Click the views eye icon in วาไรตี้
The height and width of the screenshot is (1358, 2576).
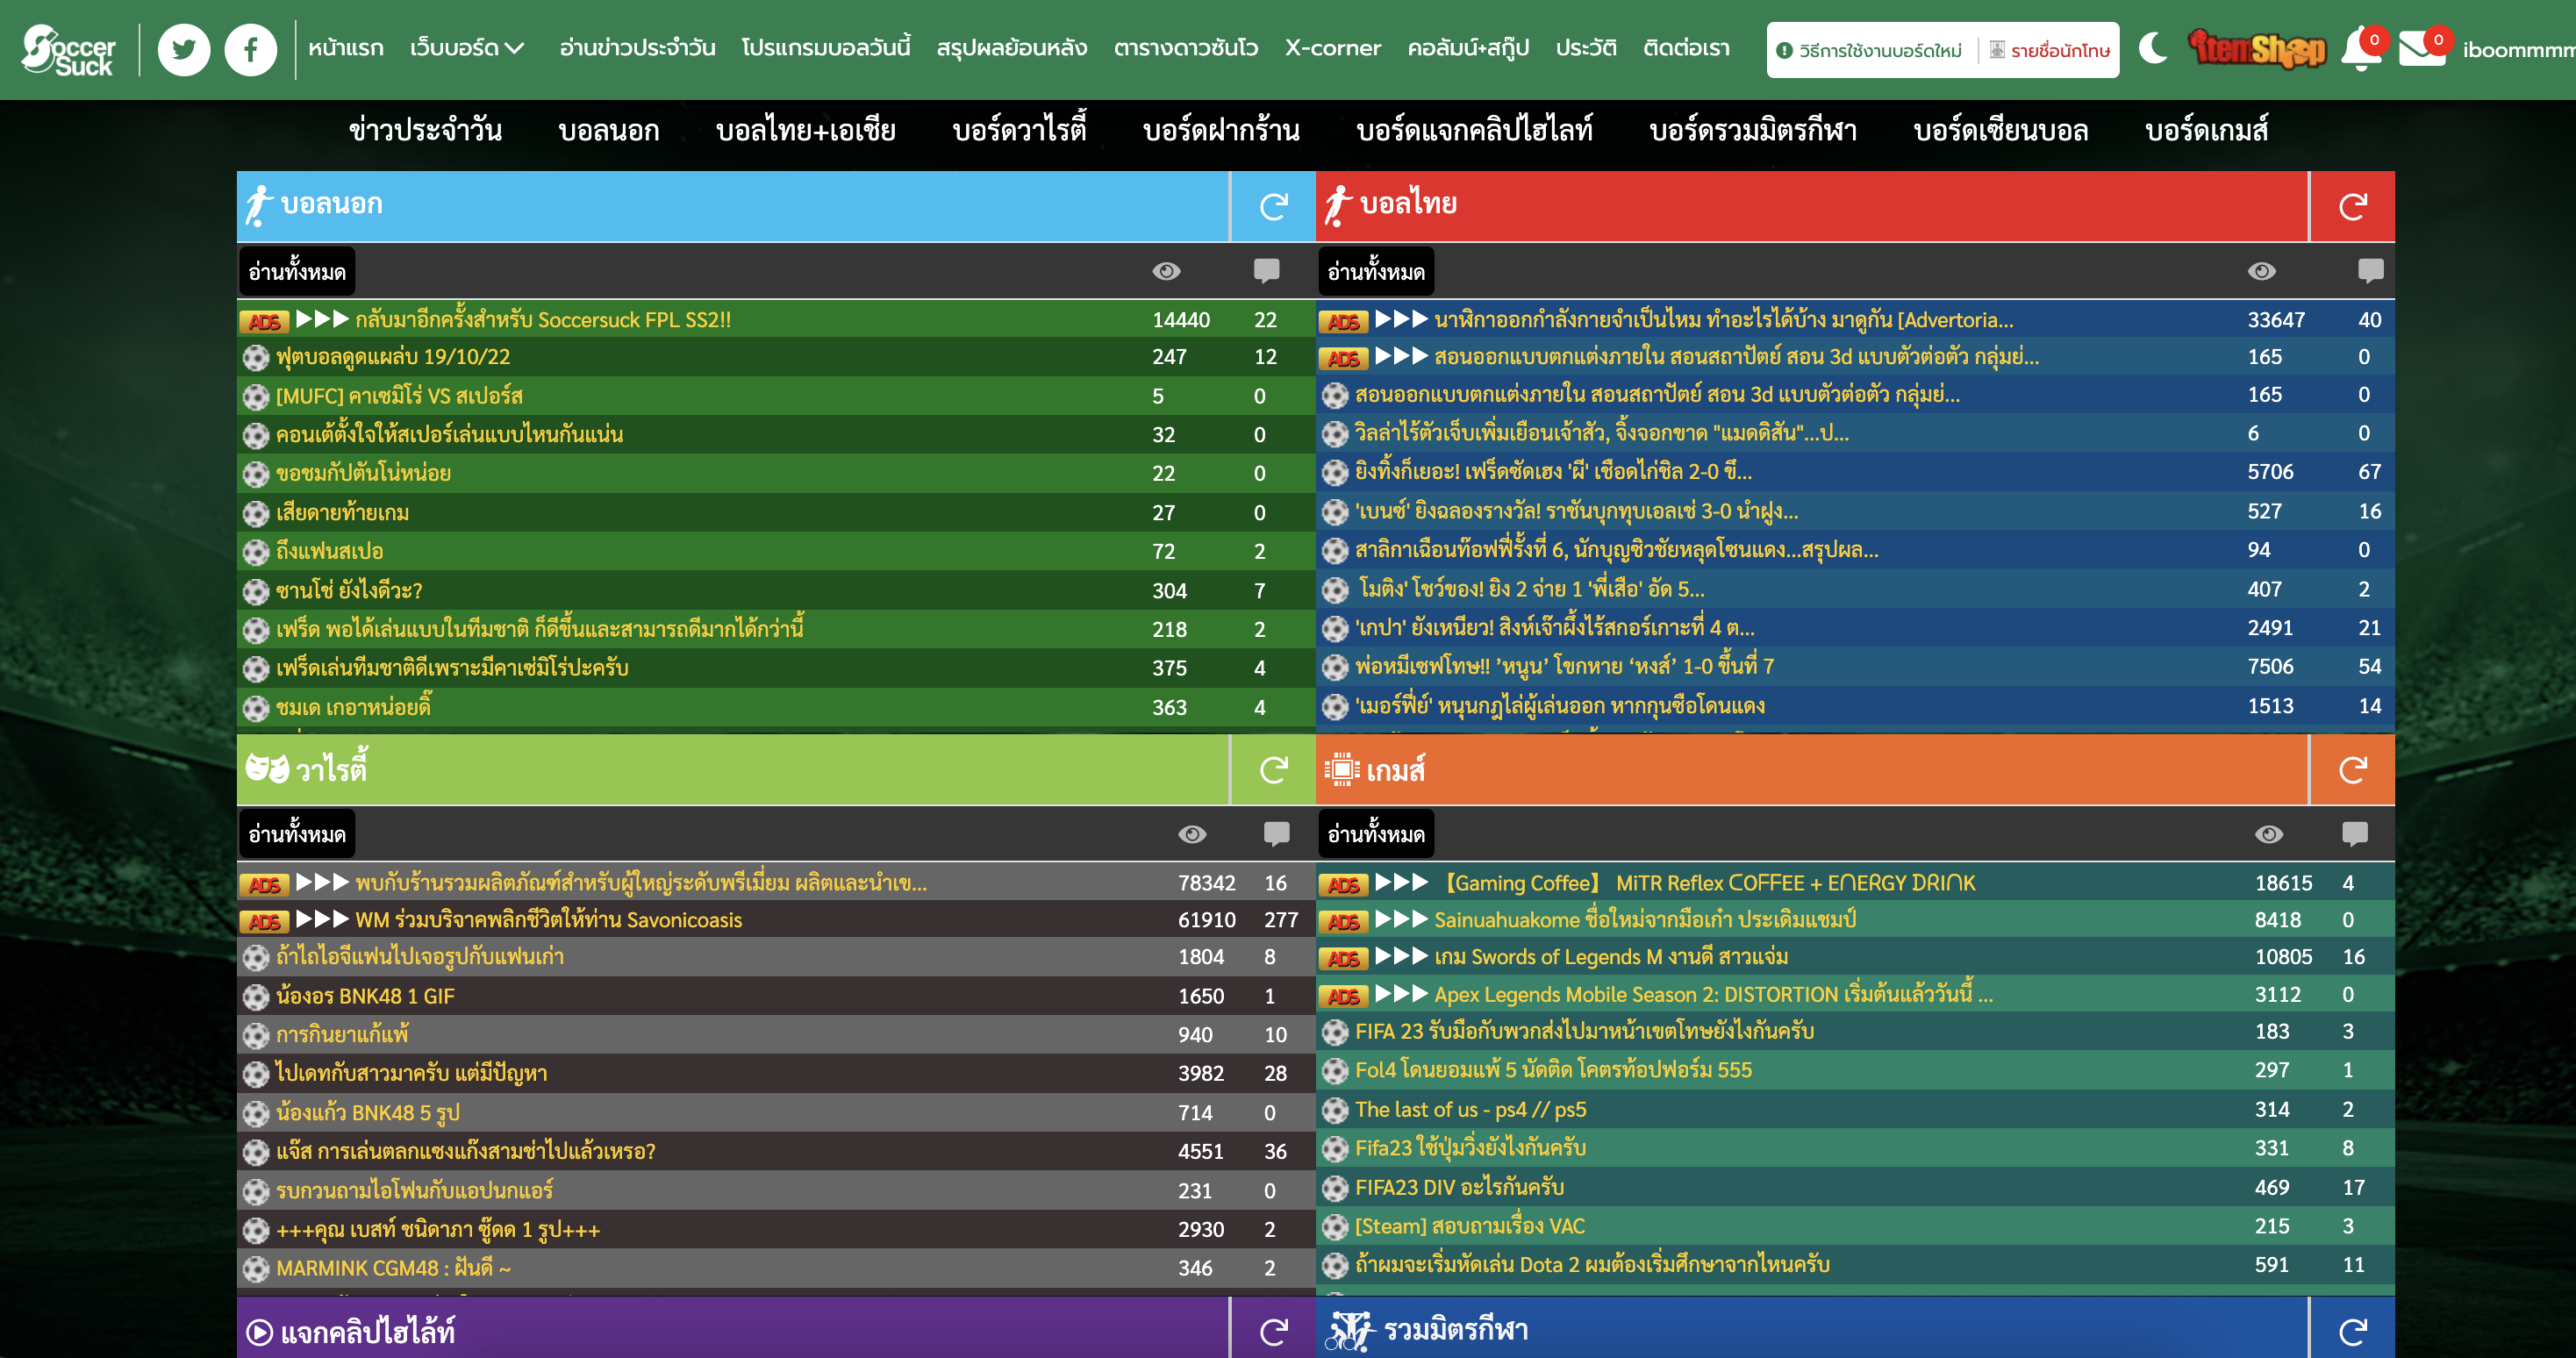point(1192,834)
